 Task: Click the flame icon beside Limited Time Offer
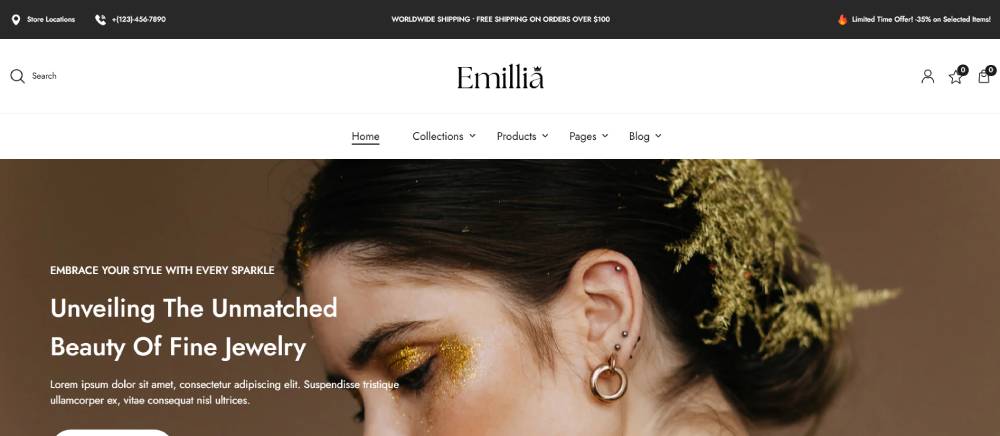click(842, 20)
